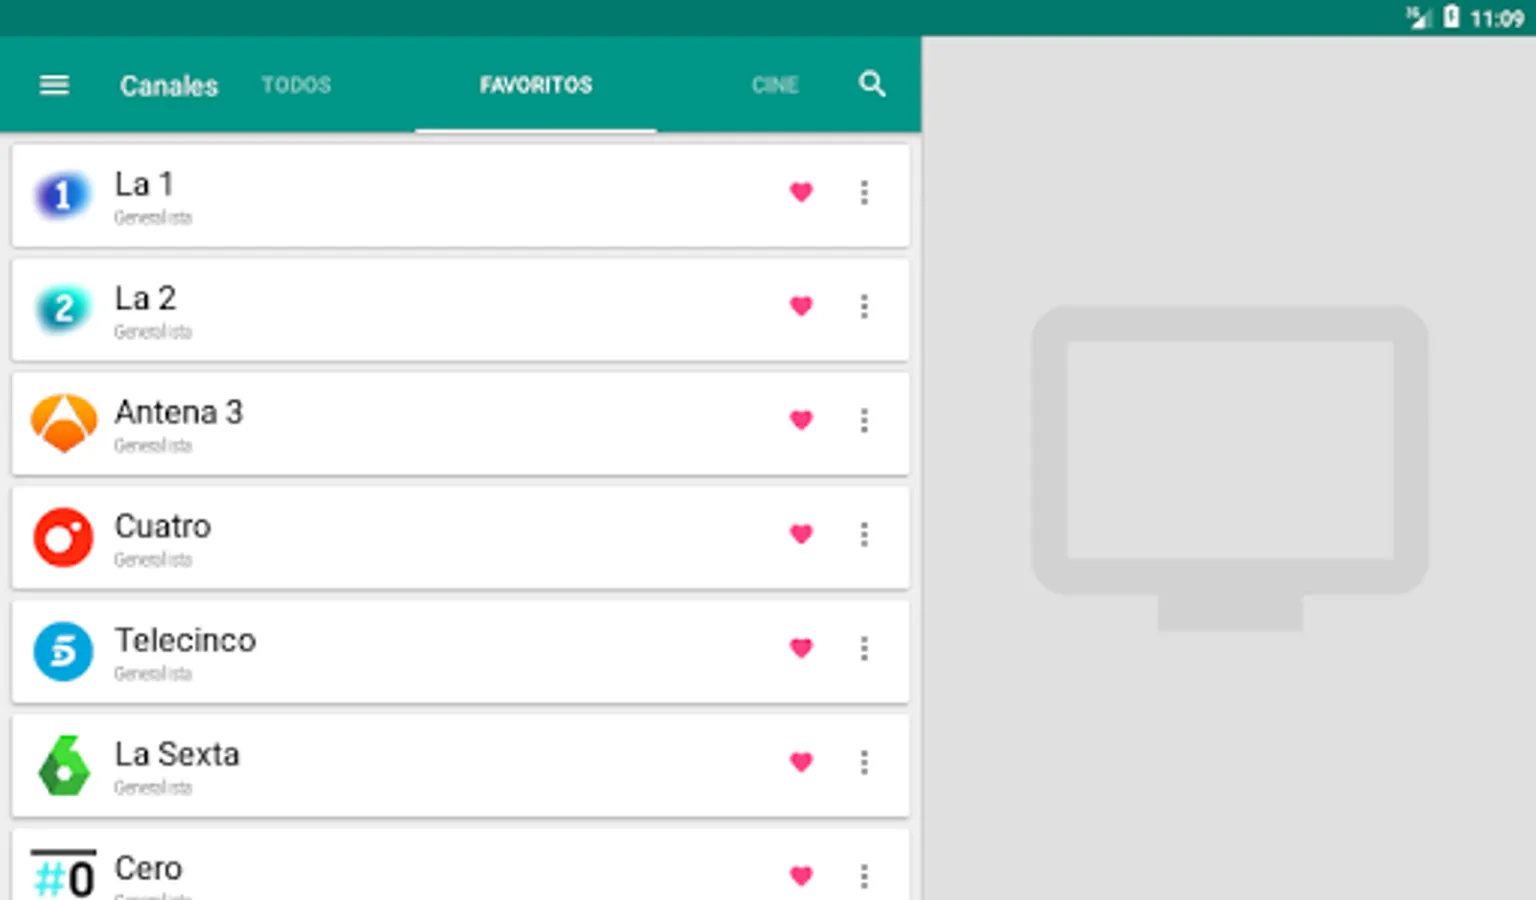Viewport: 1536px width, 900px height.
Task: Select the Cuatro channel name
Action: tap(162, 526)
